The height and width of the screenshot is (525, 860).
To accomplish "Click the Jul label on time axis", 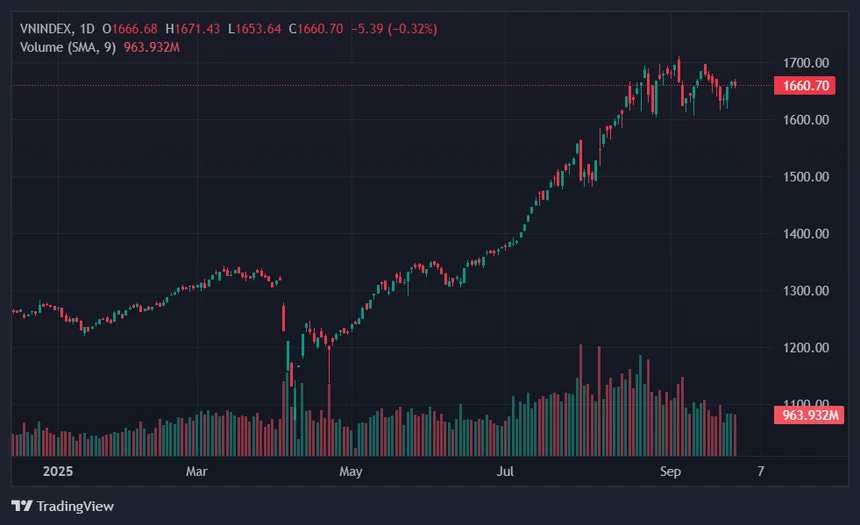I will point(506,470).
